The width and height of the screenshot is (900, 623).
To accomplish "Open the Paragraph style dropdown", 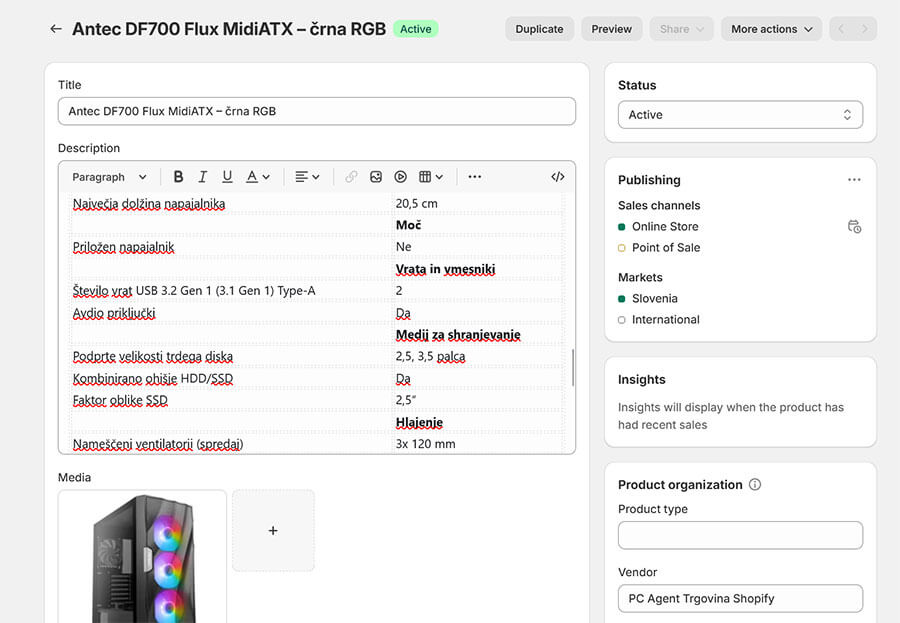I will (109, 177).
